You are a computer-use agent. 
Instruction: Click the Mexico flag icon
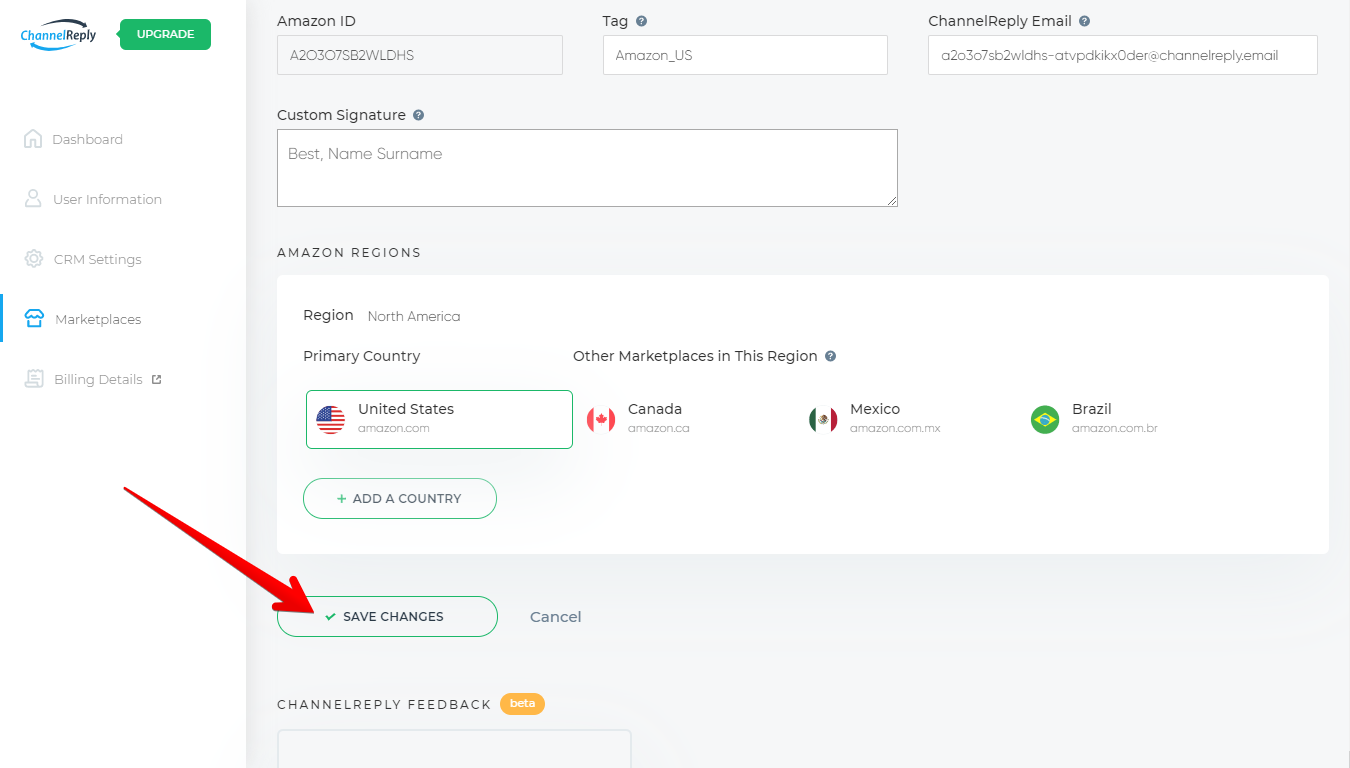click(823, 420)
